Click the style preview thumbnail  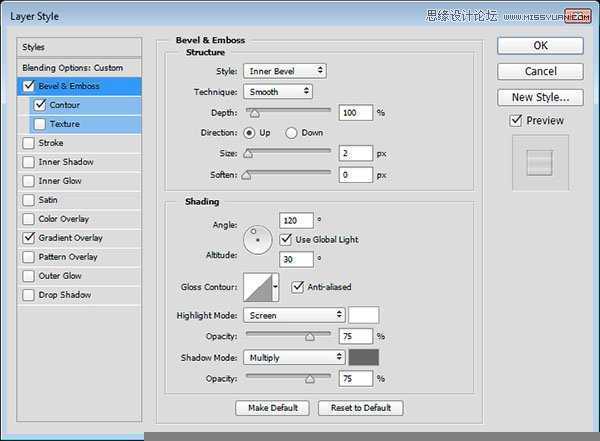click(540, 163)
